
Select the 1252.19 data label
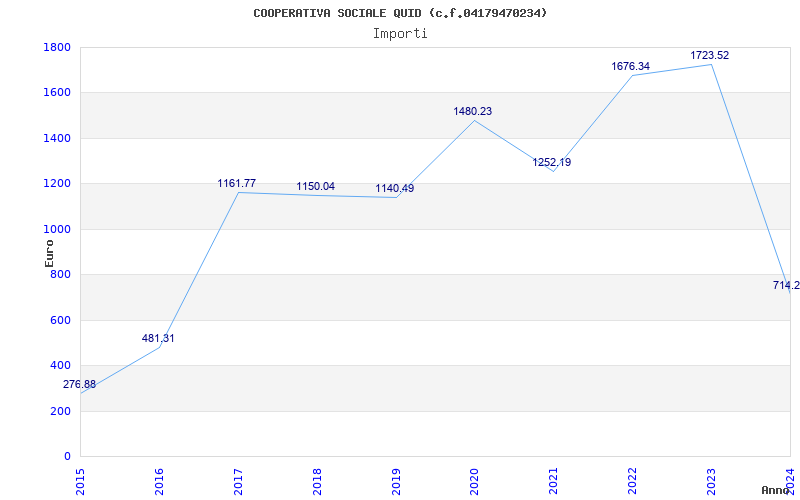click(552, 162)
